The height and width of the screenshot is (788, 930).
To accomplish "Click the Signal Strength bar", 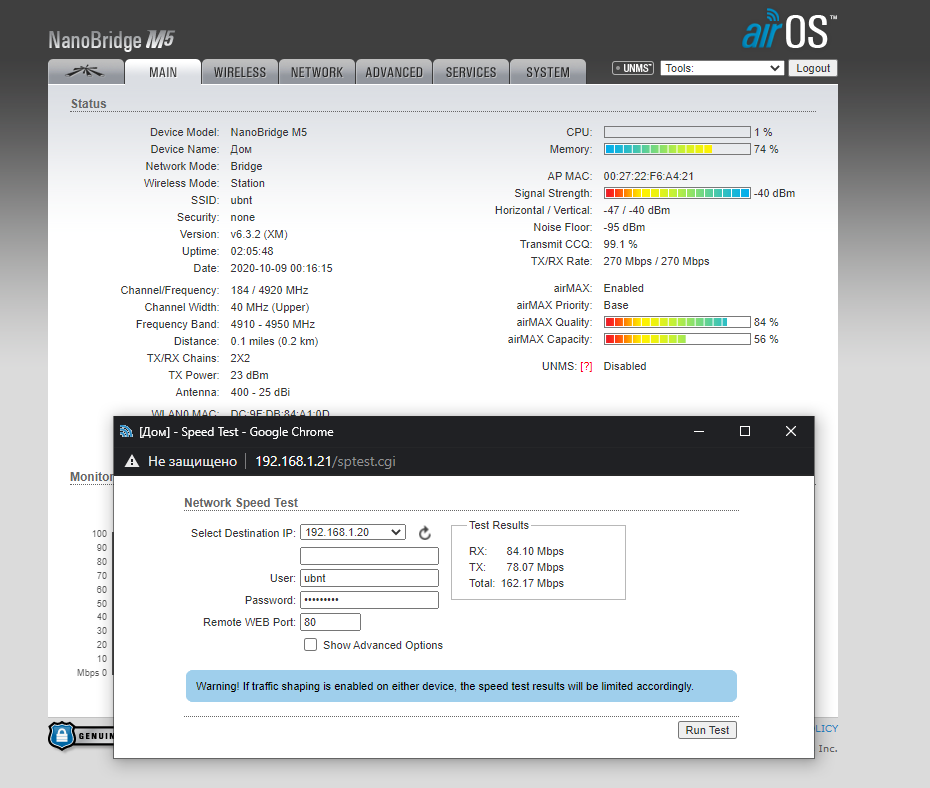I will pyautogui.click(x=677, y=193).
